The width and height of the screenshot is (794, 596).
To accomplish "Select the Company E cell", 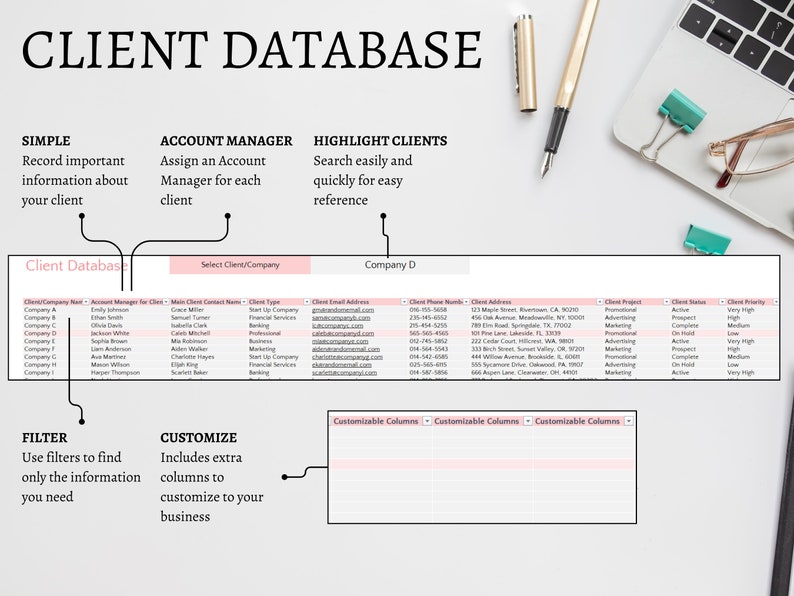I will [x=39, y=341].
